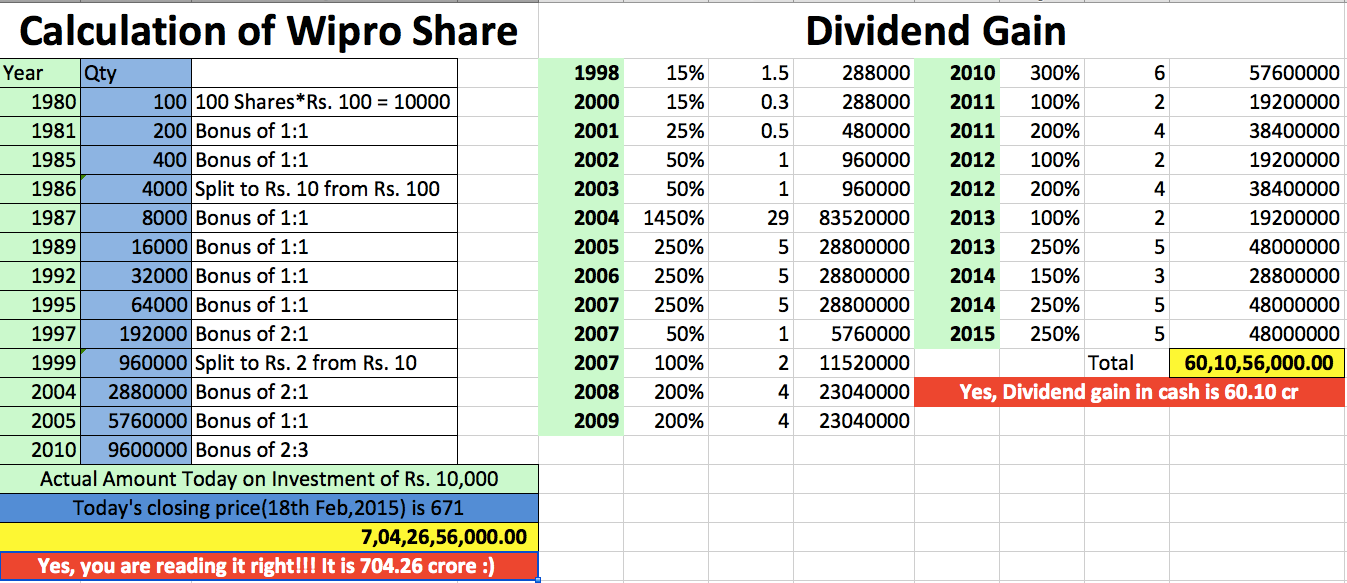
Task: Select 'Yes, Dividend gain in cash is 60.10 cr'
Action: 1130,392
